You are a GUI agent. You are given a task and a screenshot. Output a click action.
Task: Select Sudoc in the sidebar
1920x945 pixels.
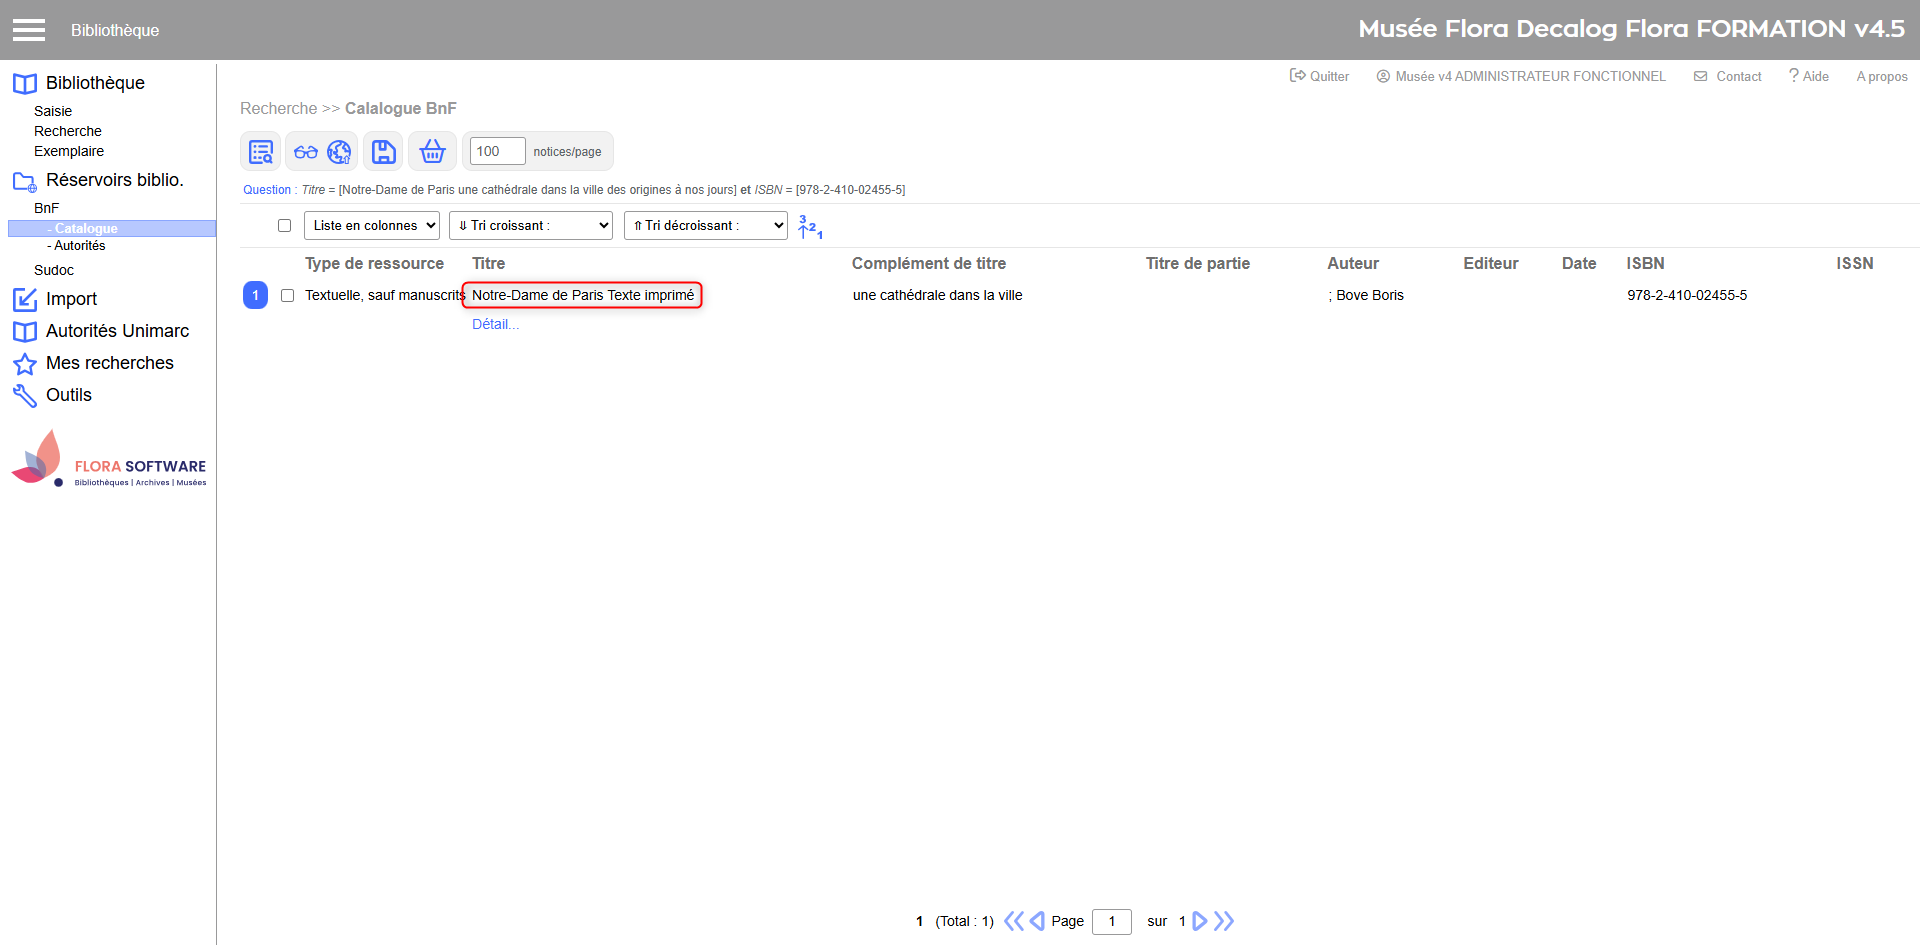(x=54, y=270)
